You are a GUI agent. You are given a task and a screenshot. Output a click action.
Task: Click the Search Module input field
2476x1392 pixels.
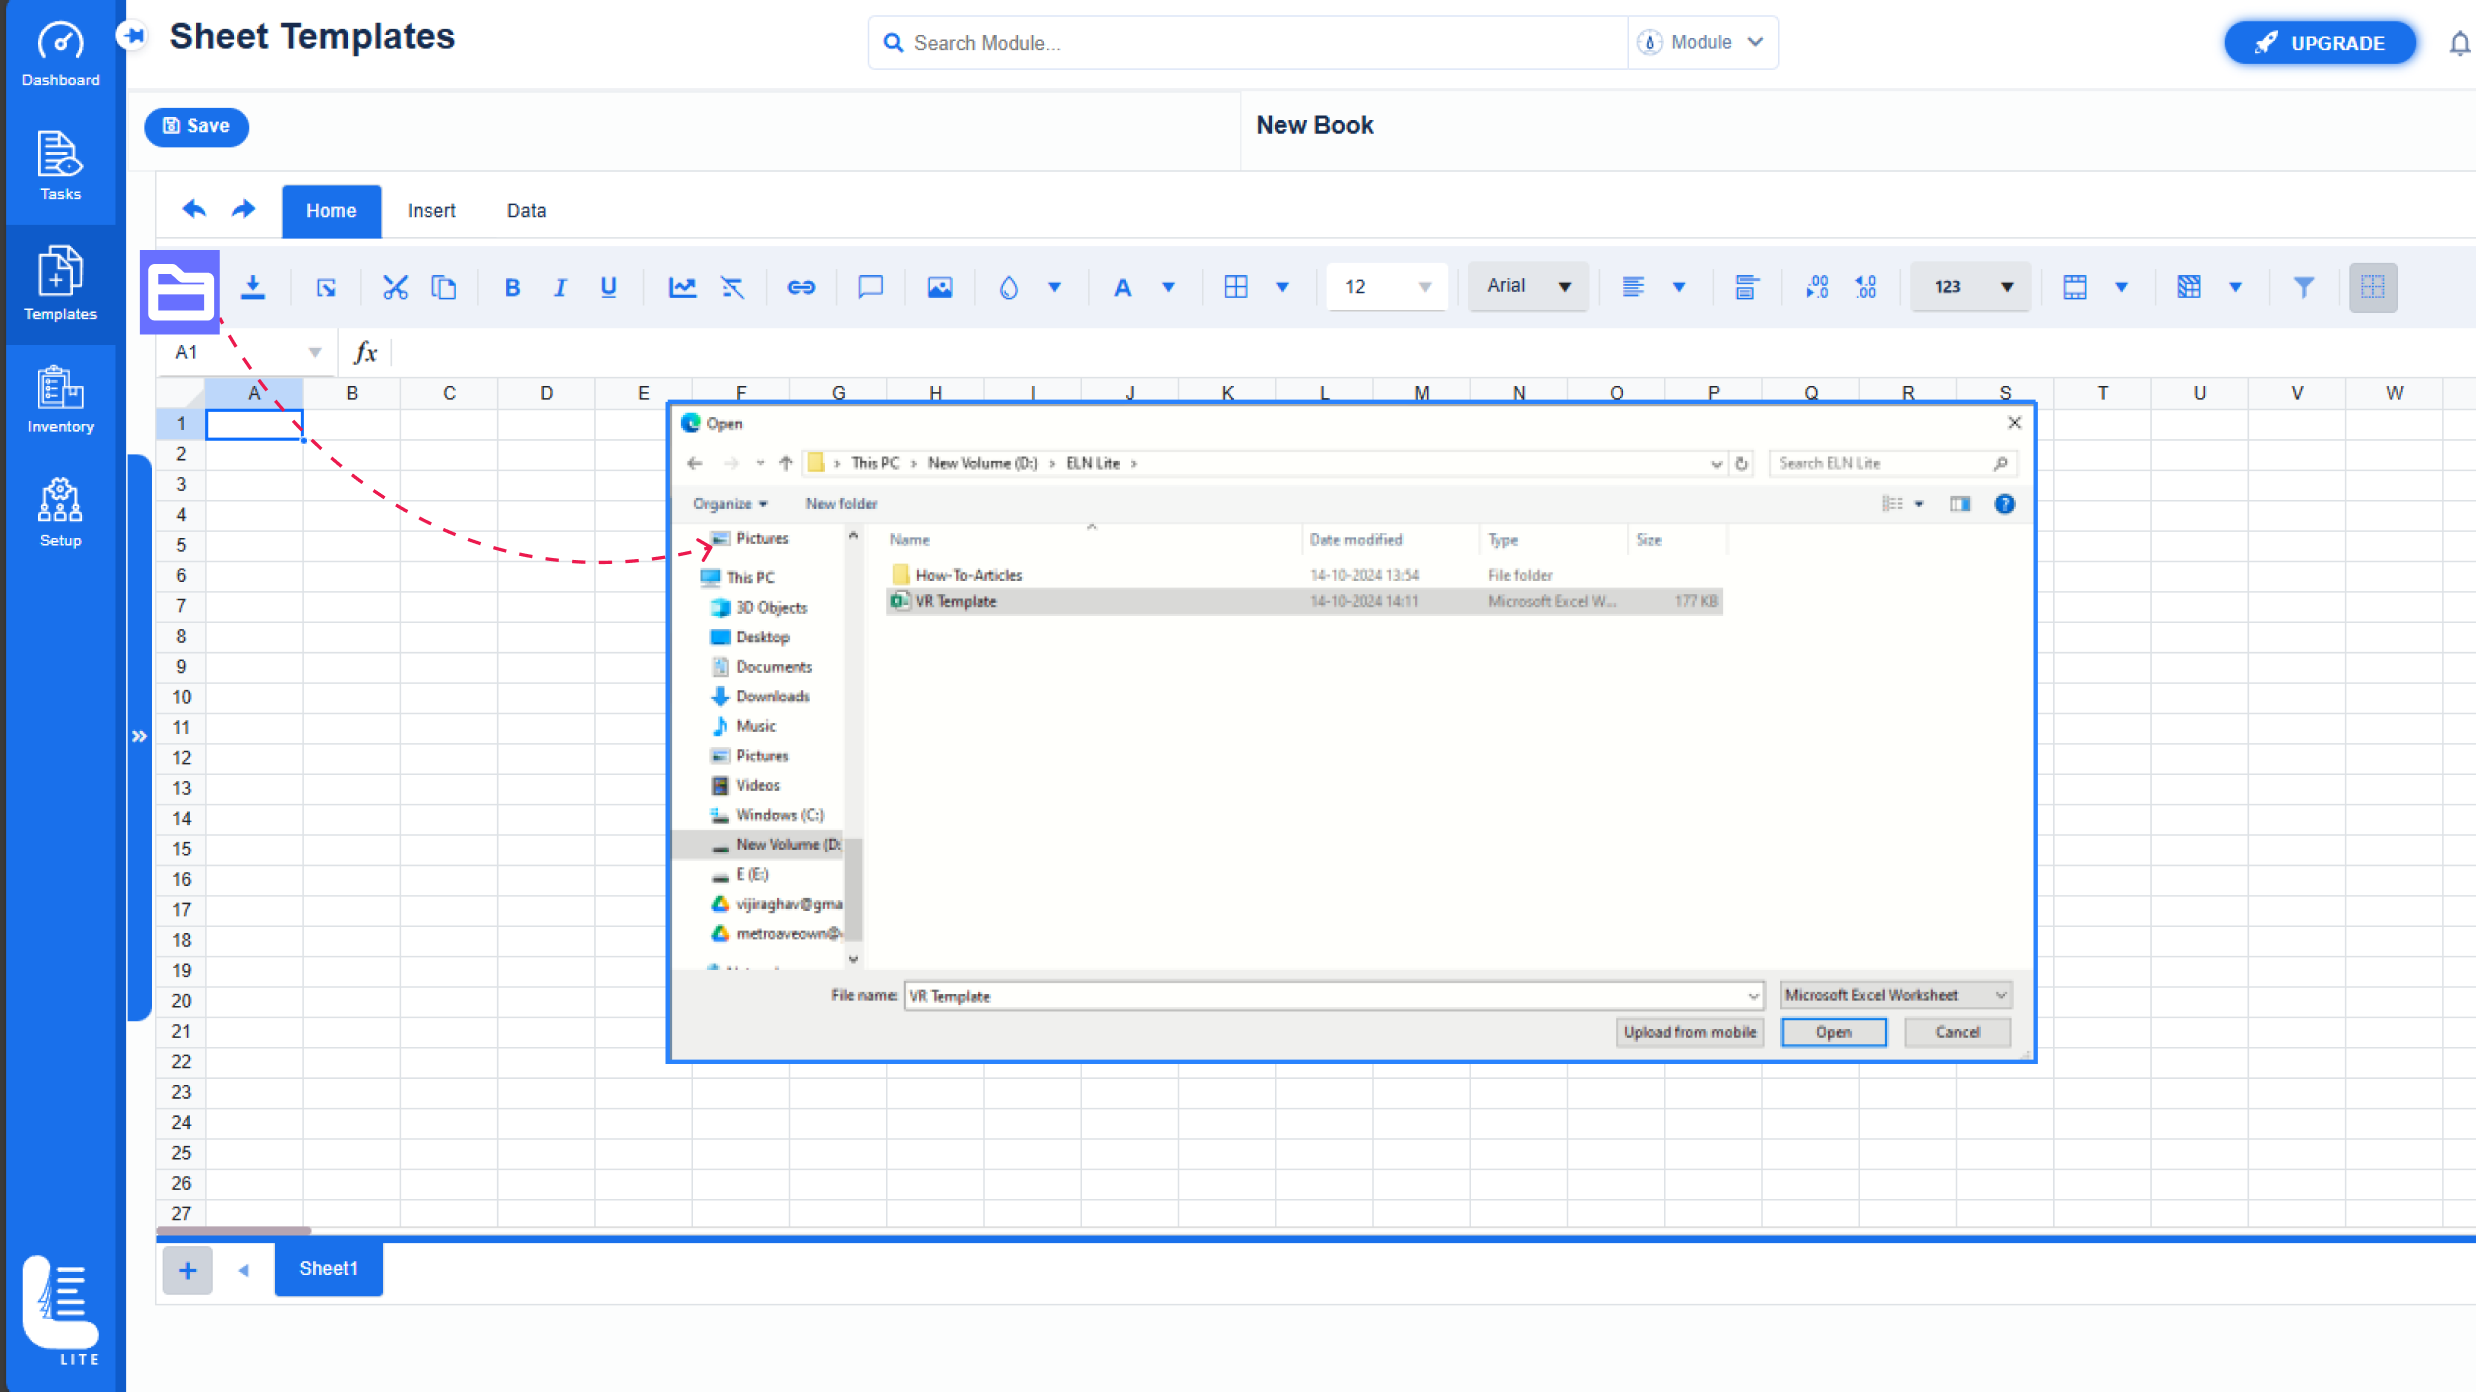point(1250,43)
